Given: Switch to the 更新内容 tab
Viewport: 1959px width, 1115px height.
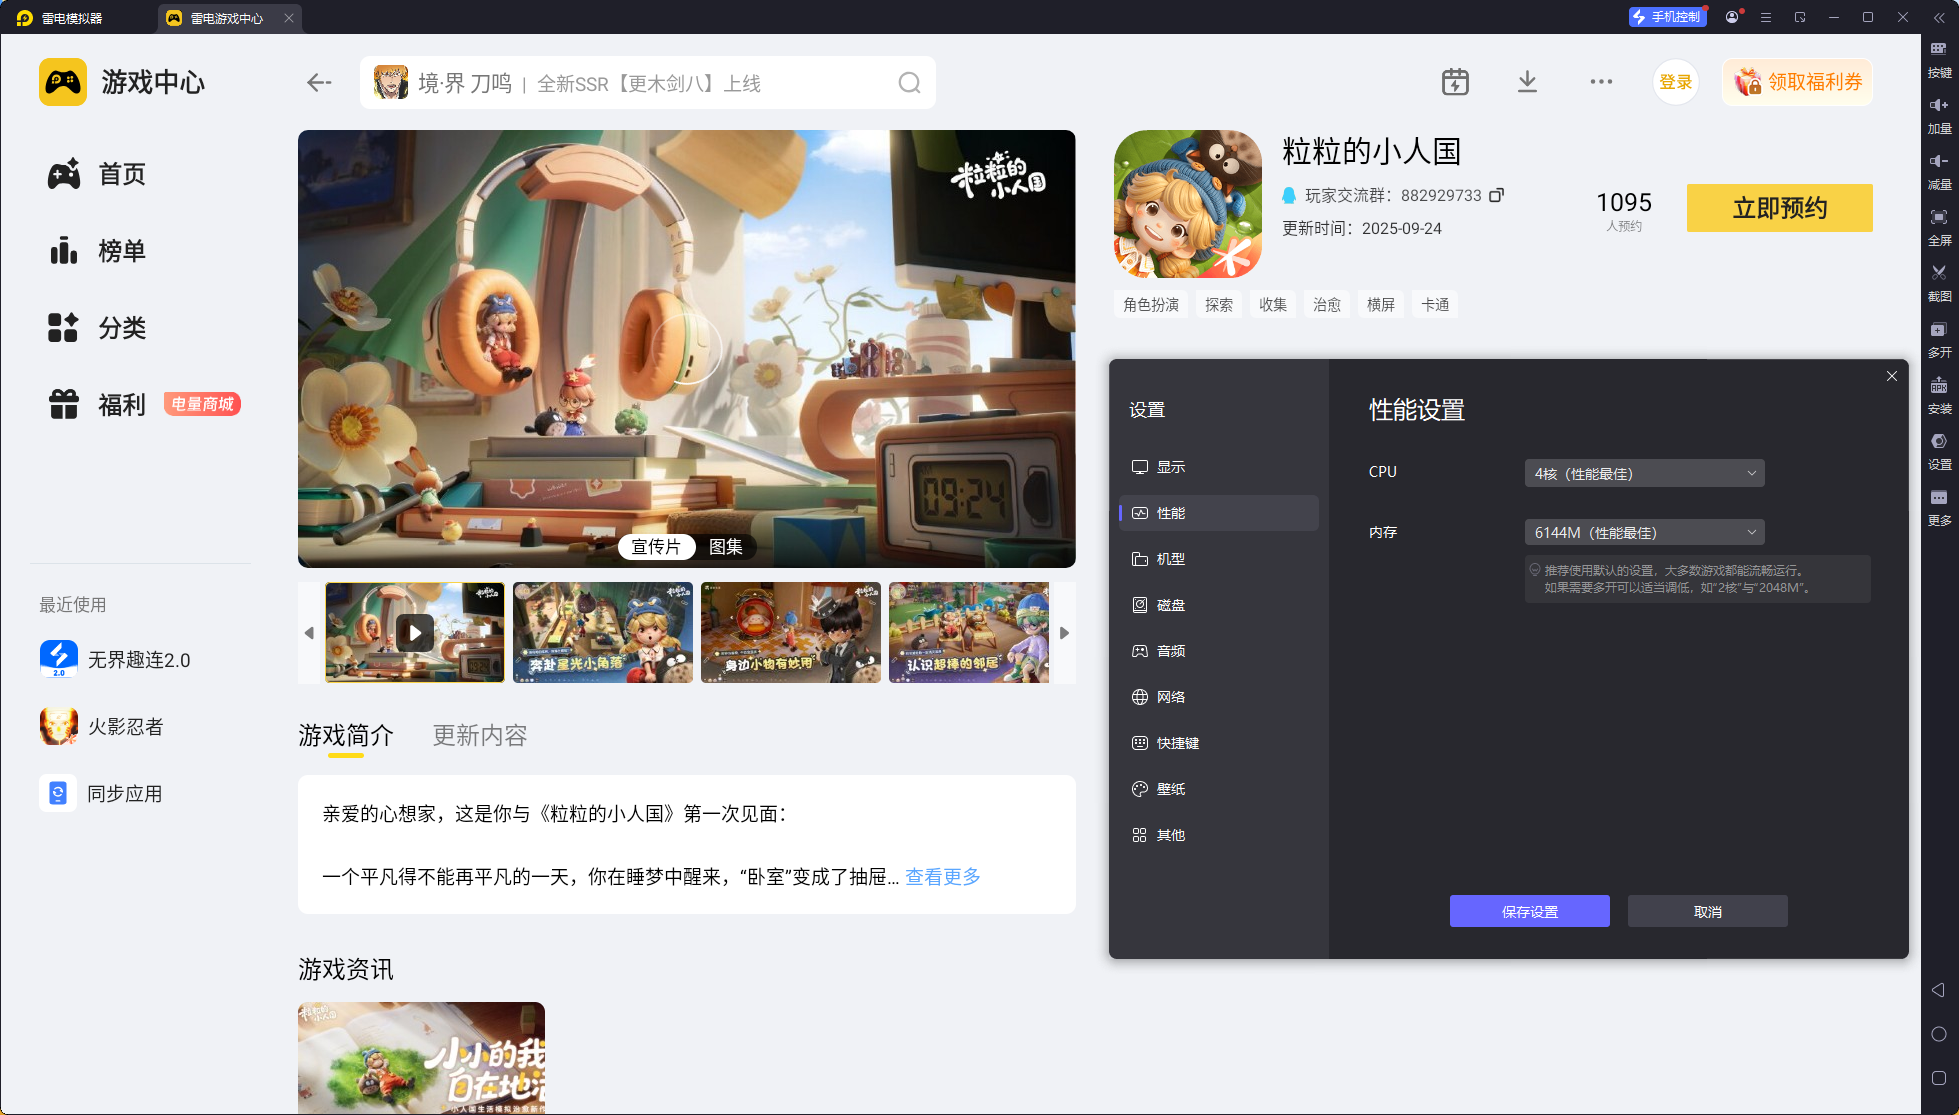Looking at the screenshot, I should (x=479, y=735).
